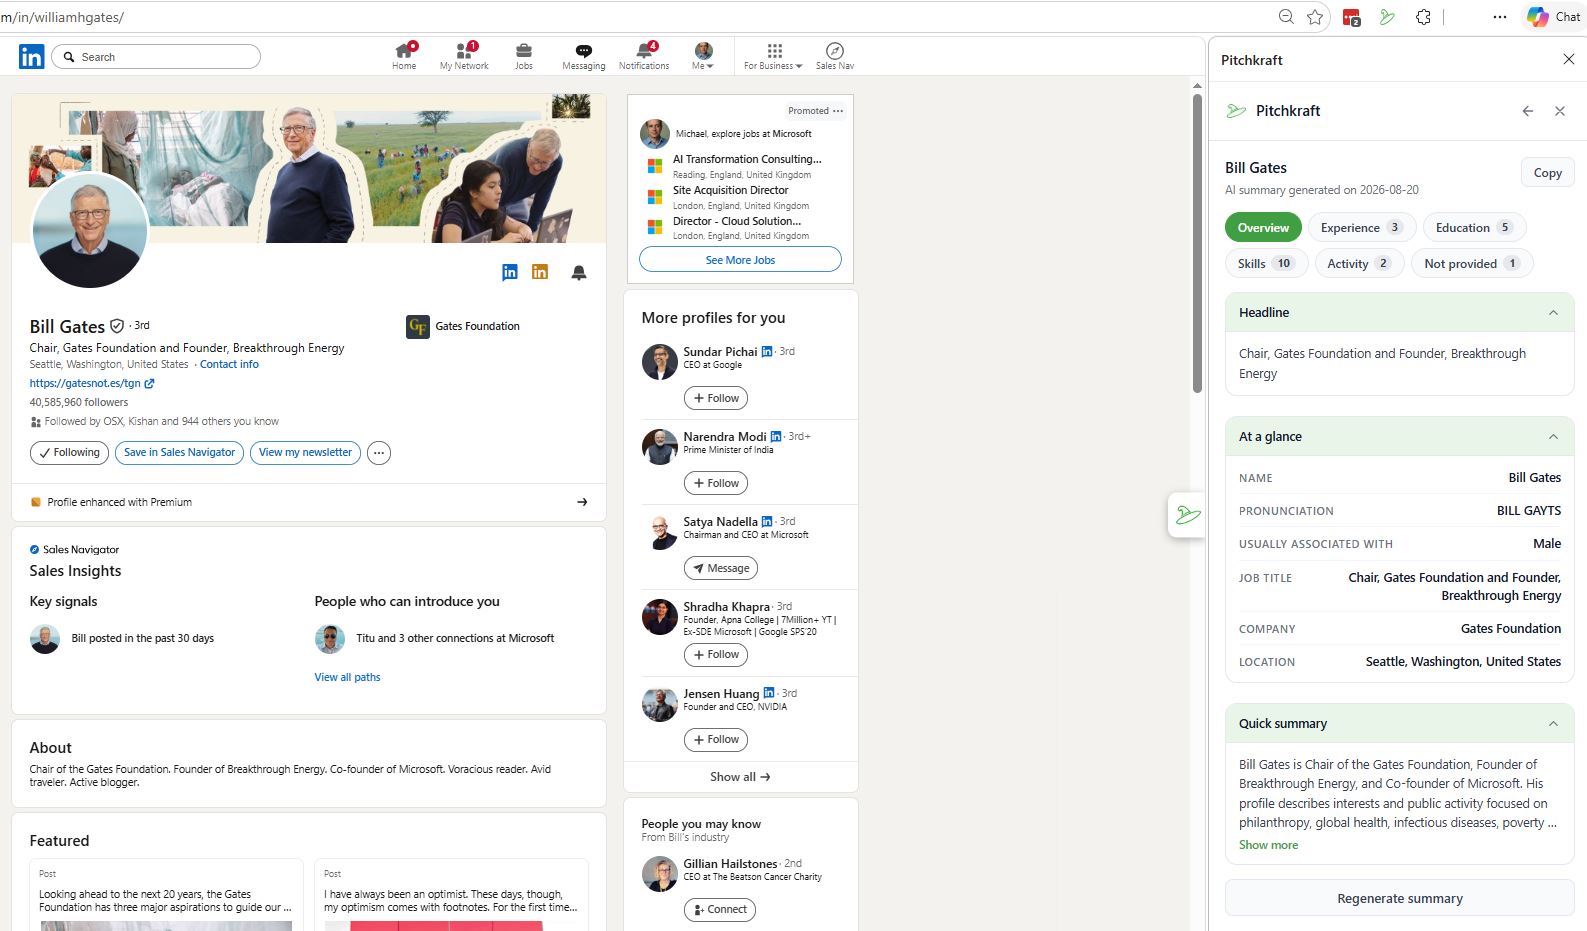Toggle the notification bell for Bill Gates
This screenshot has height=931, width=1587.
(x=578, y=272)
